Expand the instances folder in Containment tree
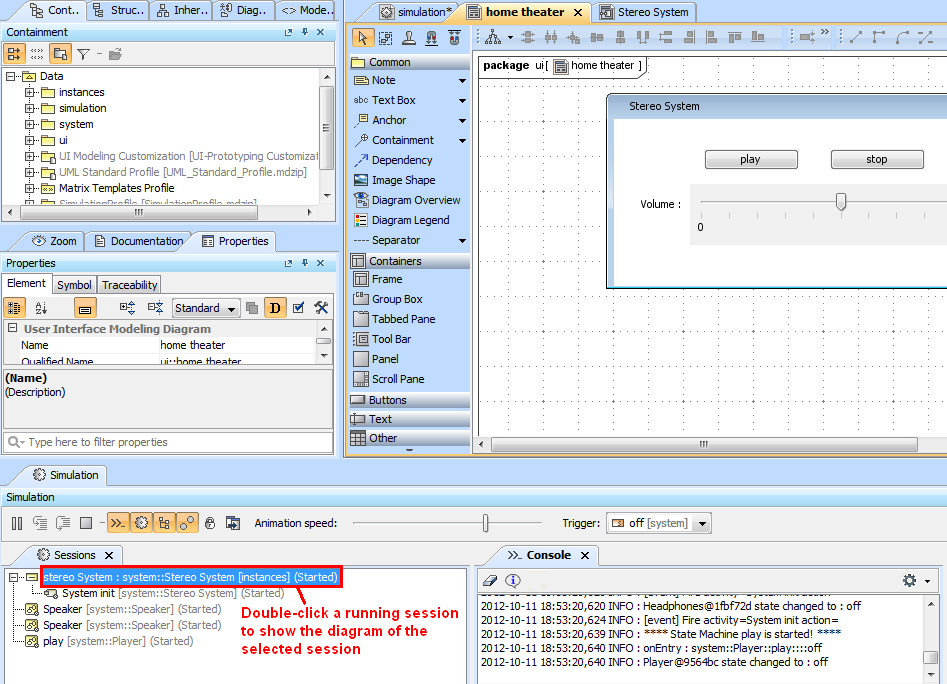 (x=30, y=92)
